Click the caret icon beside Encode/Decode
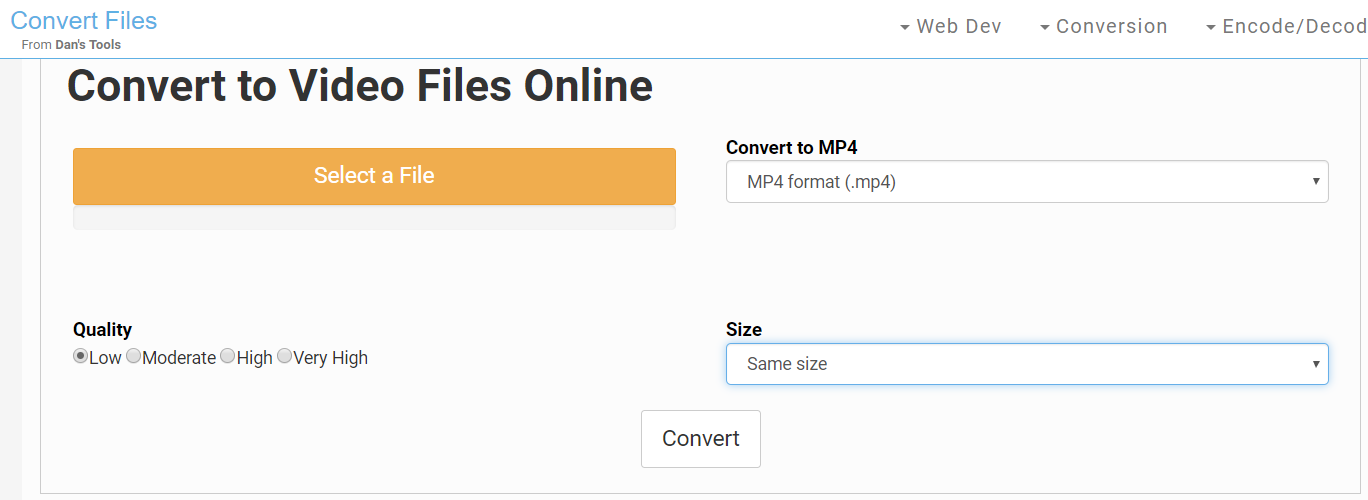 pos(1211,28)
